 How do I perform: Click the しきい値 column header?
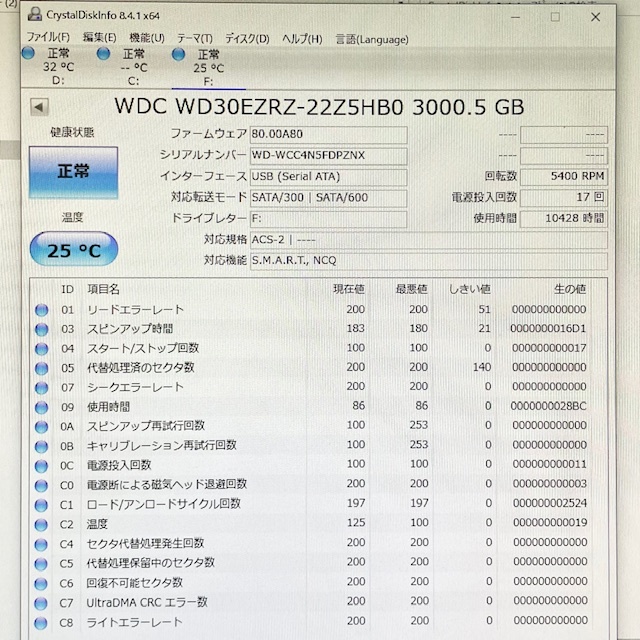[469, 289]
